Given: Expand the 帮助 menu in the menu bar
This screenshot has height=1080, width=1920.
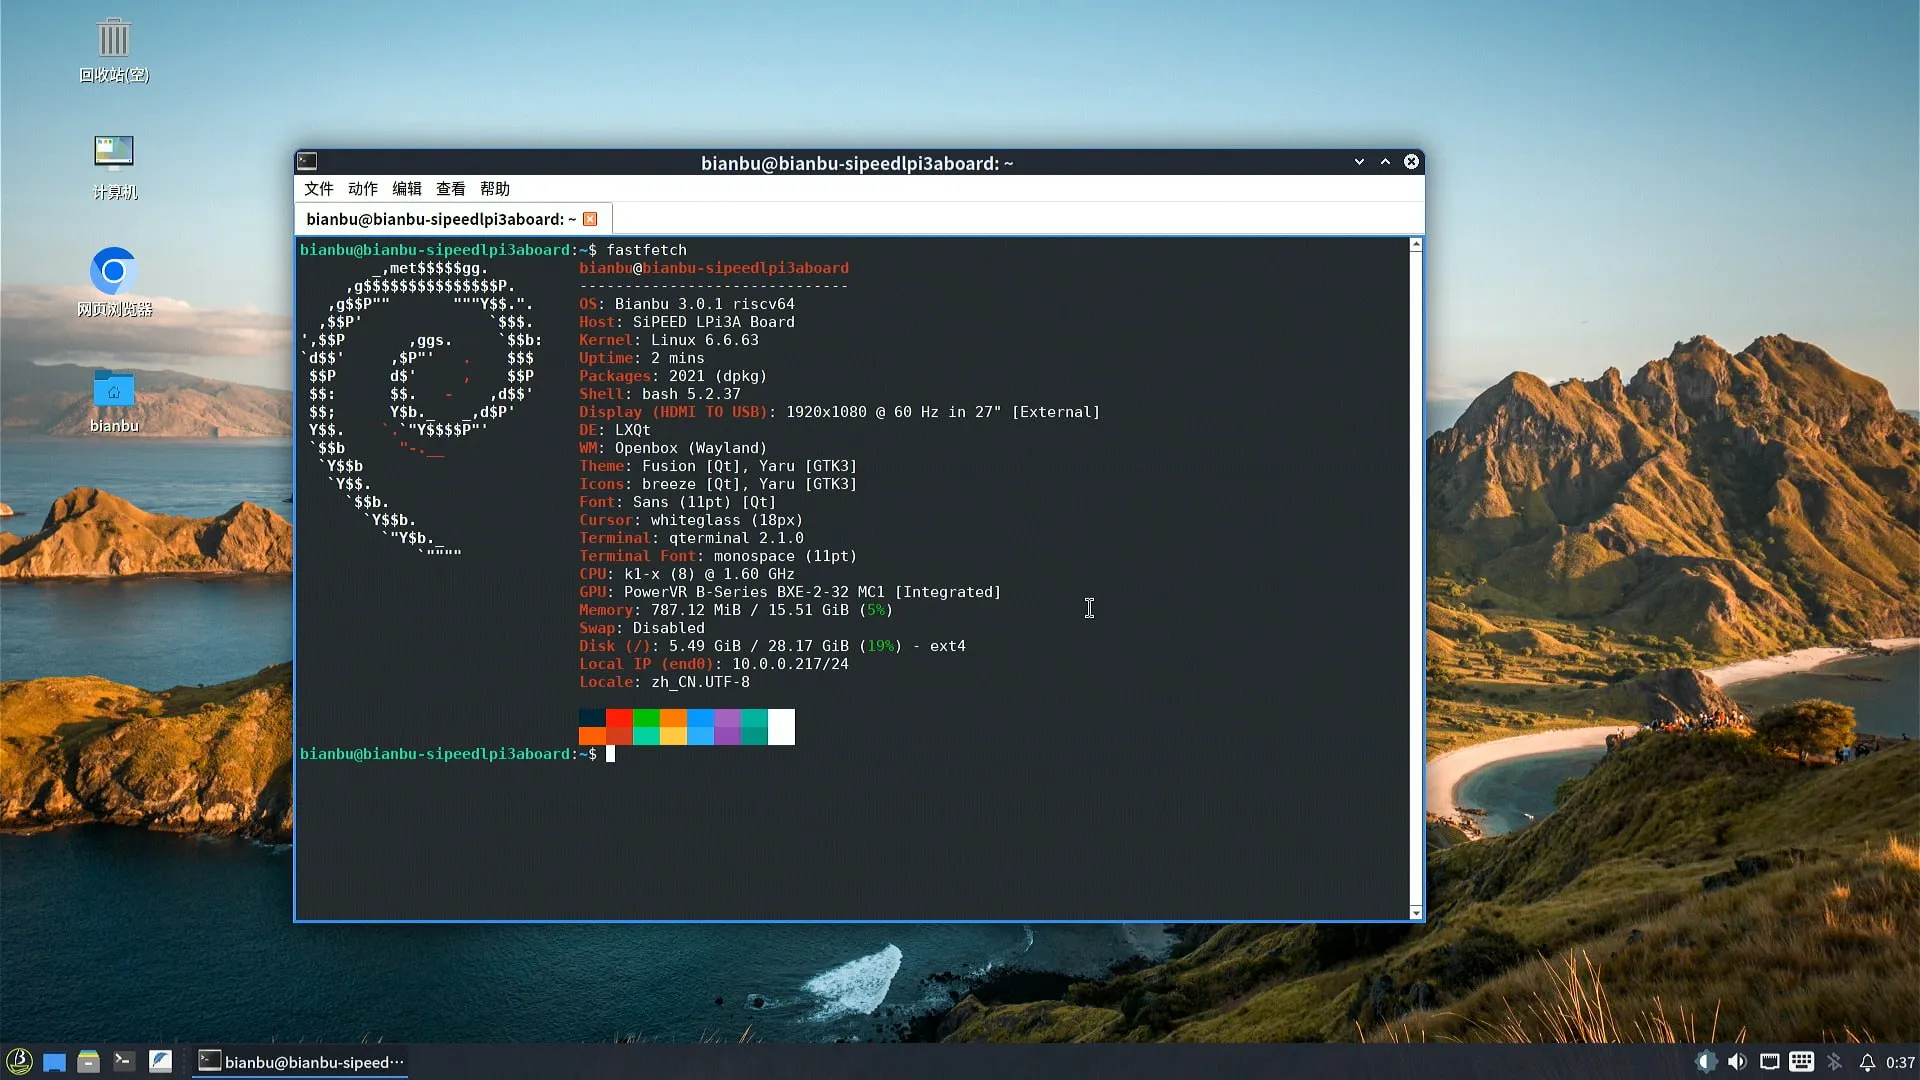Looking at the screenshot, I should point(494,189).
